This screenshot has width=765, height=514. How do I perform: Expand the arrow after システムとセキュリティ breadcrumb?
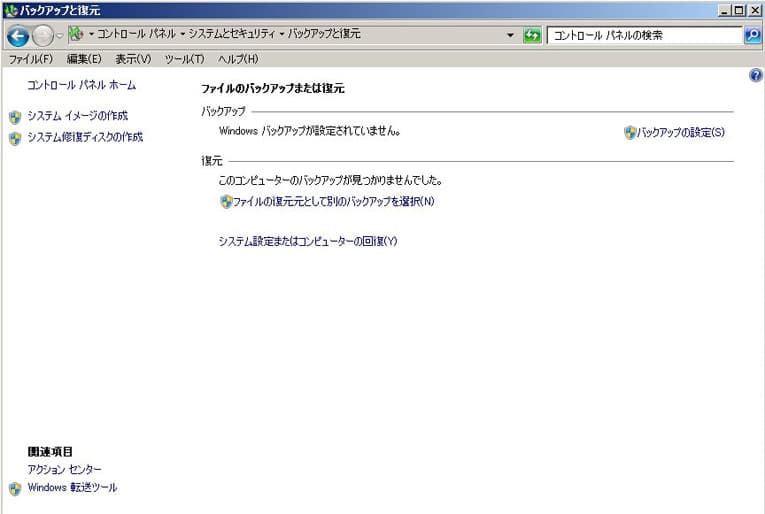tap(282, 35)
